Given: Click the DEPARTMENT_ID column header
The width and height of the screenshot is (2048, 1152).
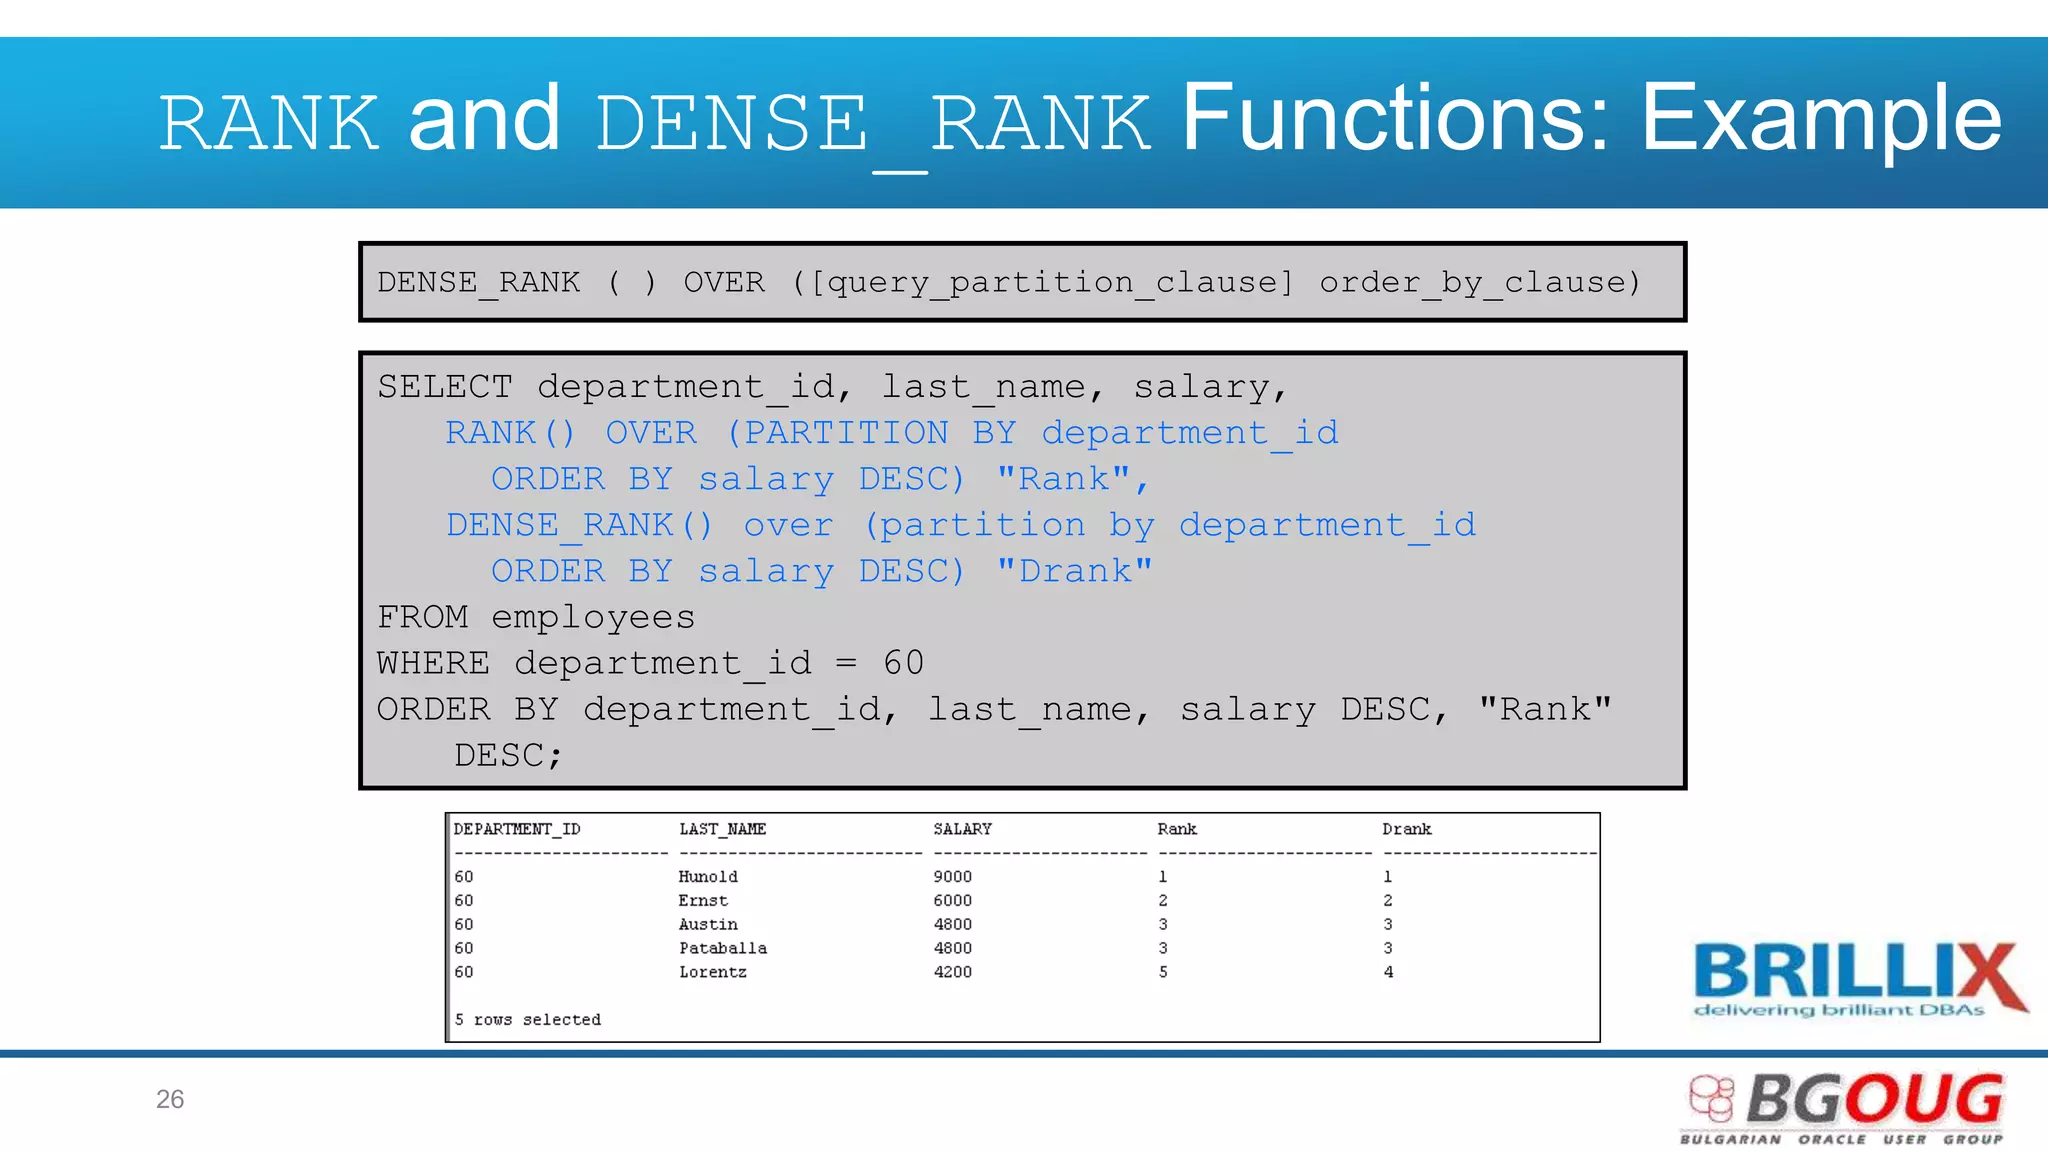Looking at the screenshot, I should pyautogui.click(x=517, y=829).
